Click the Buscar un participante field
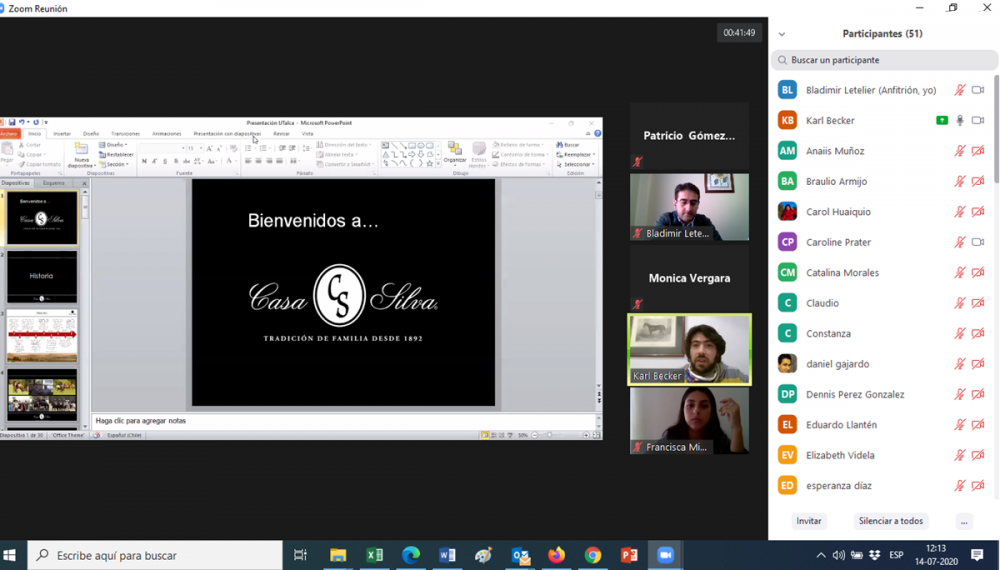 pyautogui.click(x=885, y=60)
